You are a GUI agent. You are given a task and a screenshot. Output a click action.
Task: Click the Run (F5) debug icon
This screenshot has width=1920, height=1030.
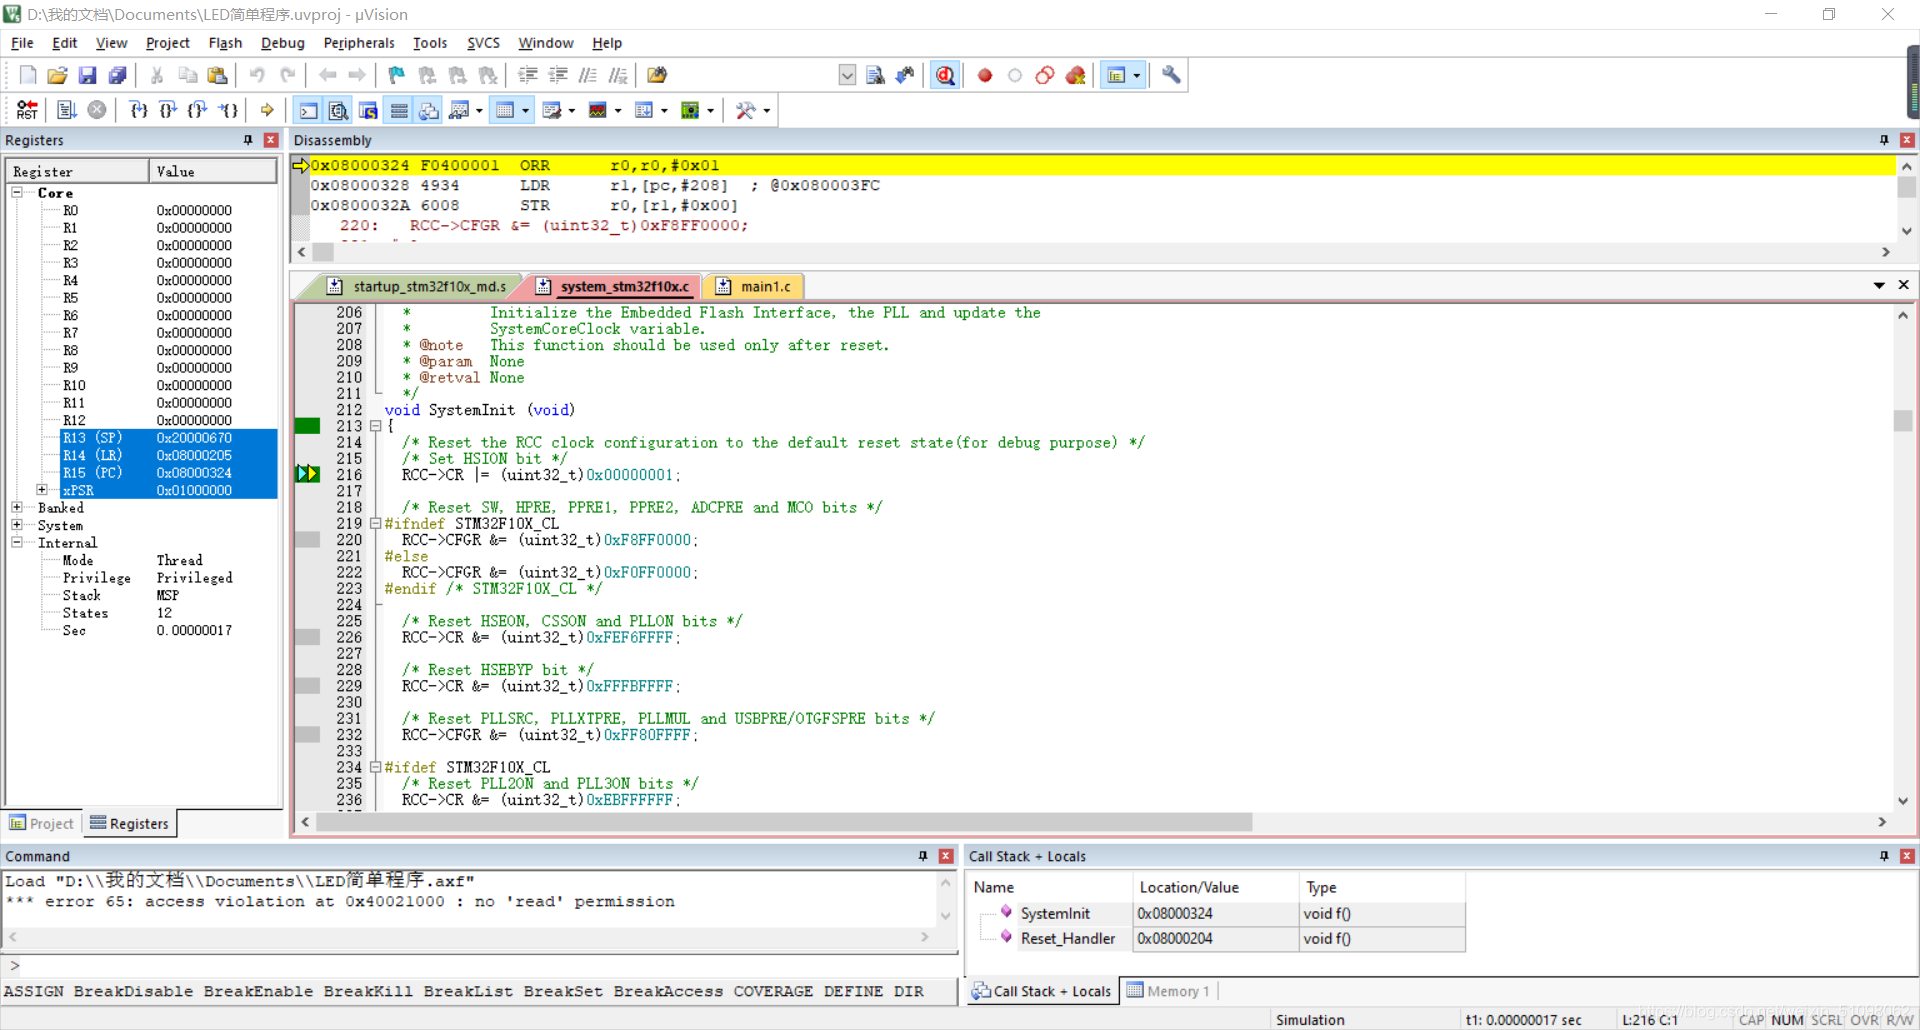click(x=67, y=110)
